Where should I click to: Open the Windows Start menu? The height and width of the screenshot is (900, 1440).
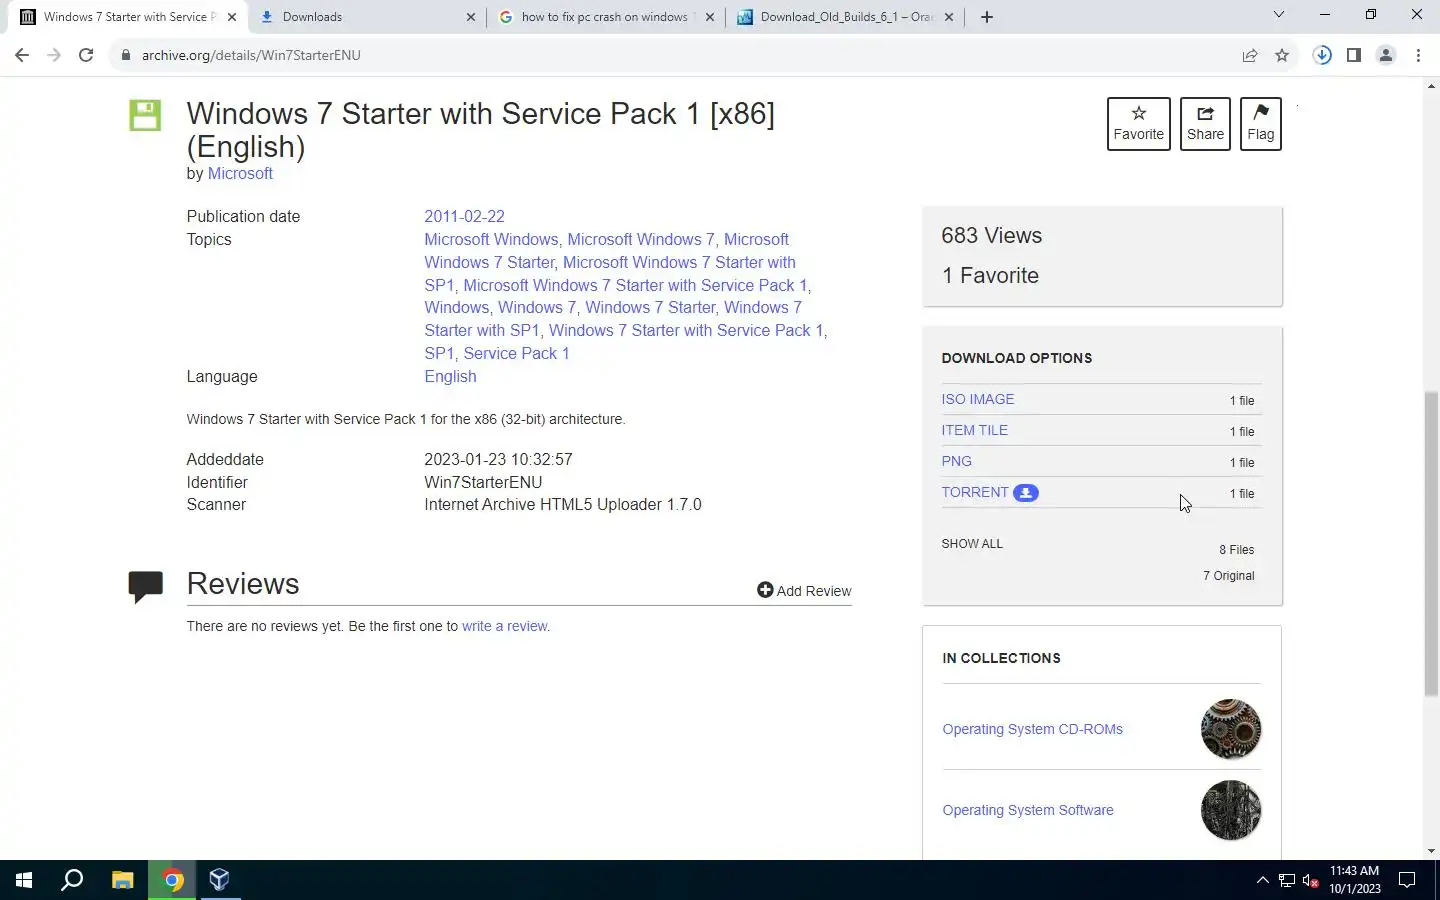click(24, 880)
